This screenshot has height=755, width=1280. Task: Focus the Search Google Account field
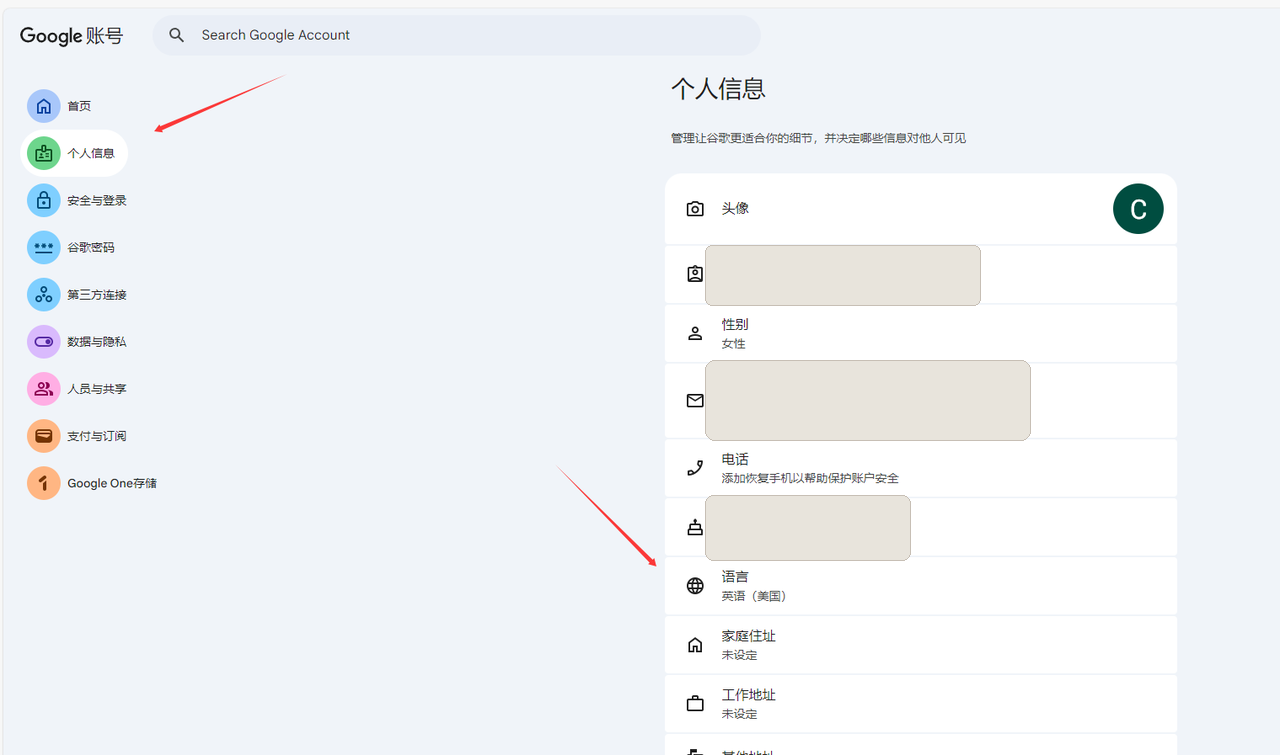457,35
